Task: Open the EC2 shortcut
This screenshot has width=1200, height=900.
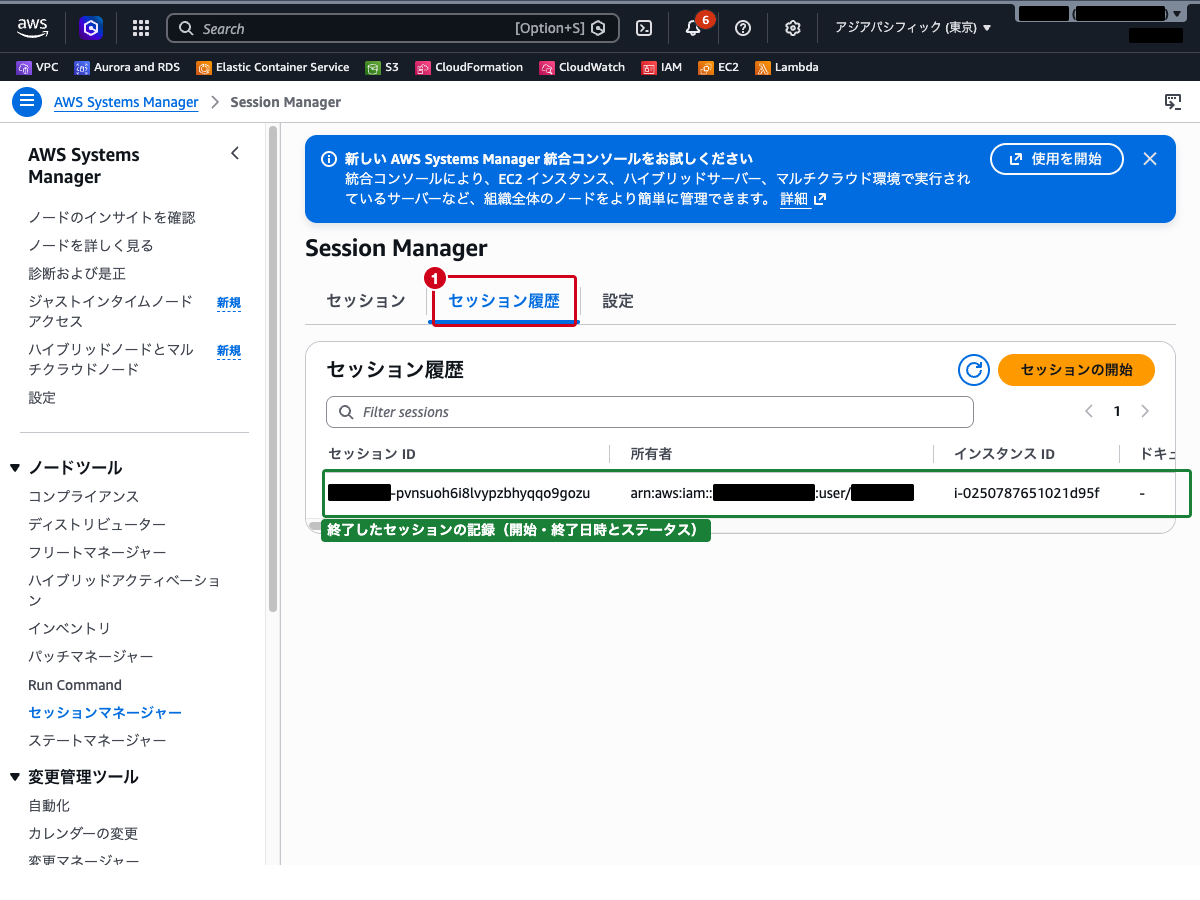Action: 719,67
